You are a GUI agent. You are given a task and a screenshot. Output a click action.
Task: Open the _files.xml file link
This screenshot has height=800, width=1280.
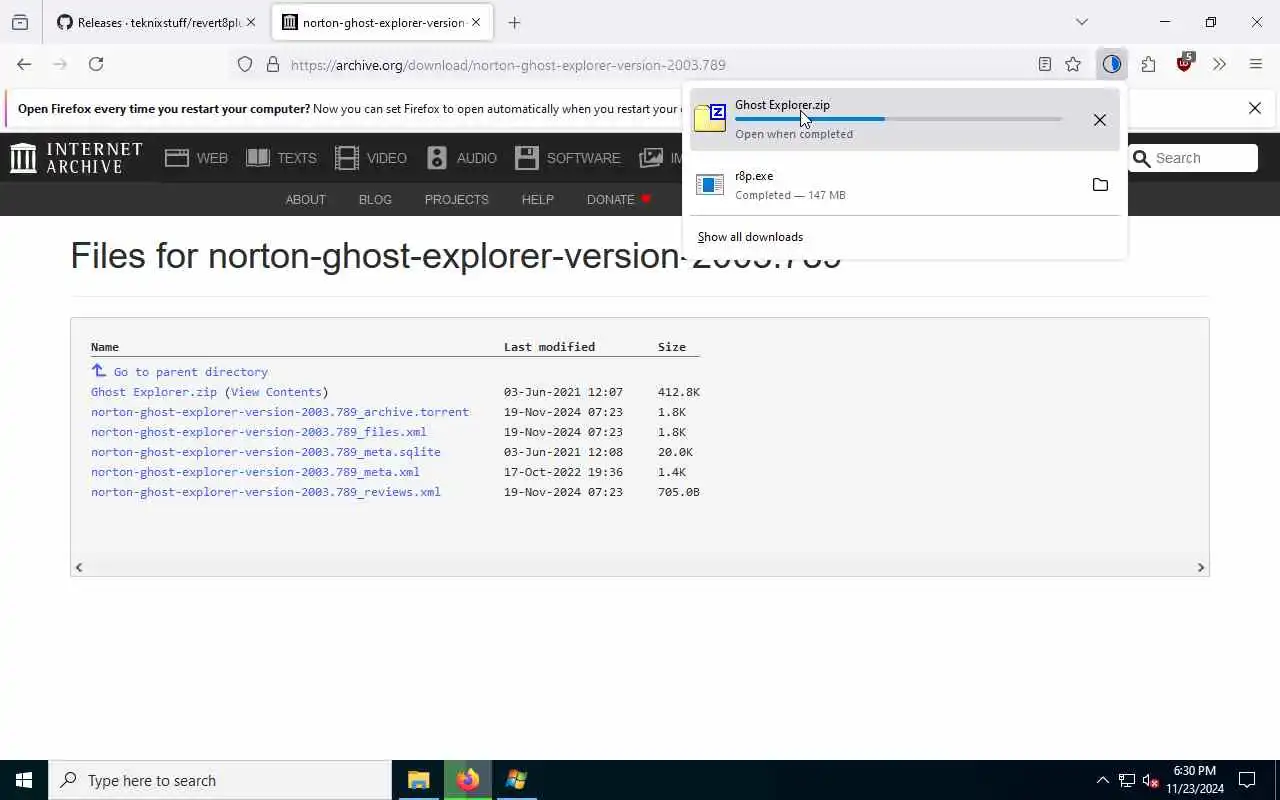pos(259,432)
